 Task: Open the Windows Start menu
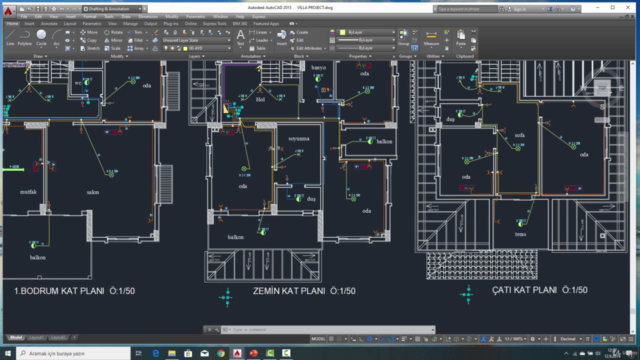pyautogui.click(x=8, y=353)
